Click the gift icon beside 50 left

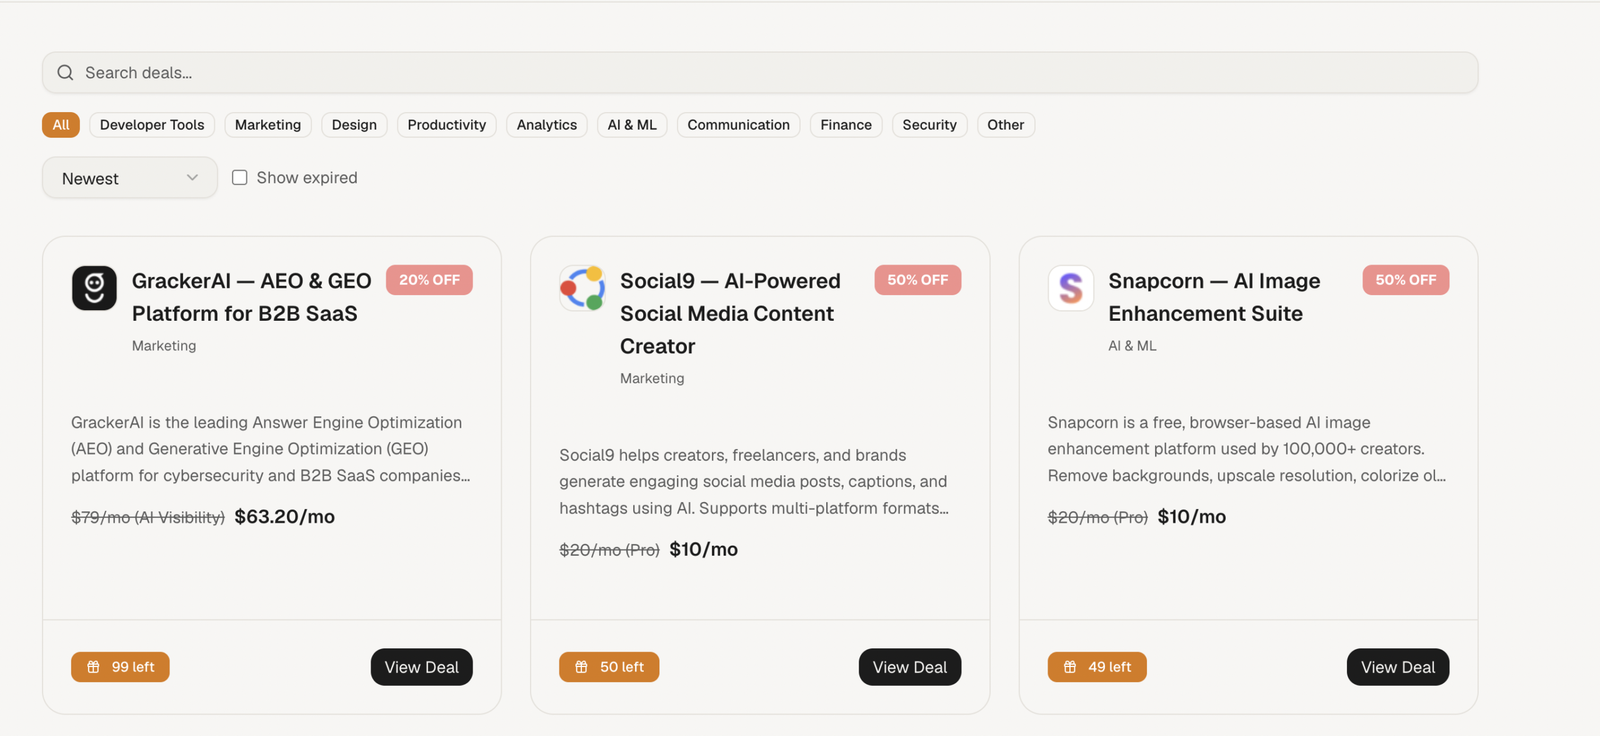pos(581,667)
